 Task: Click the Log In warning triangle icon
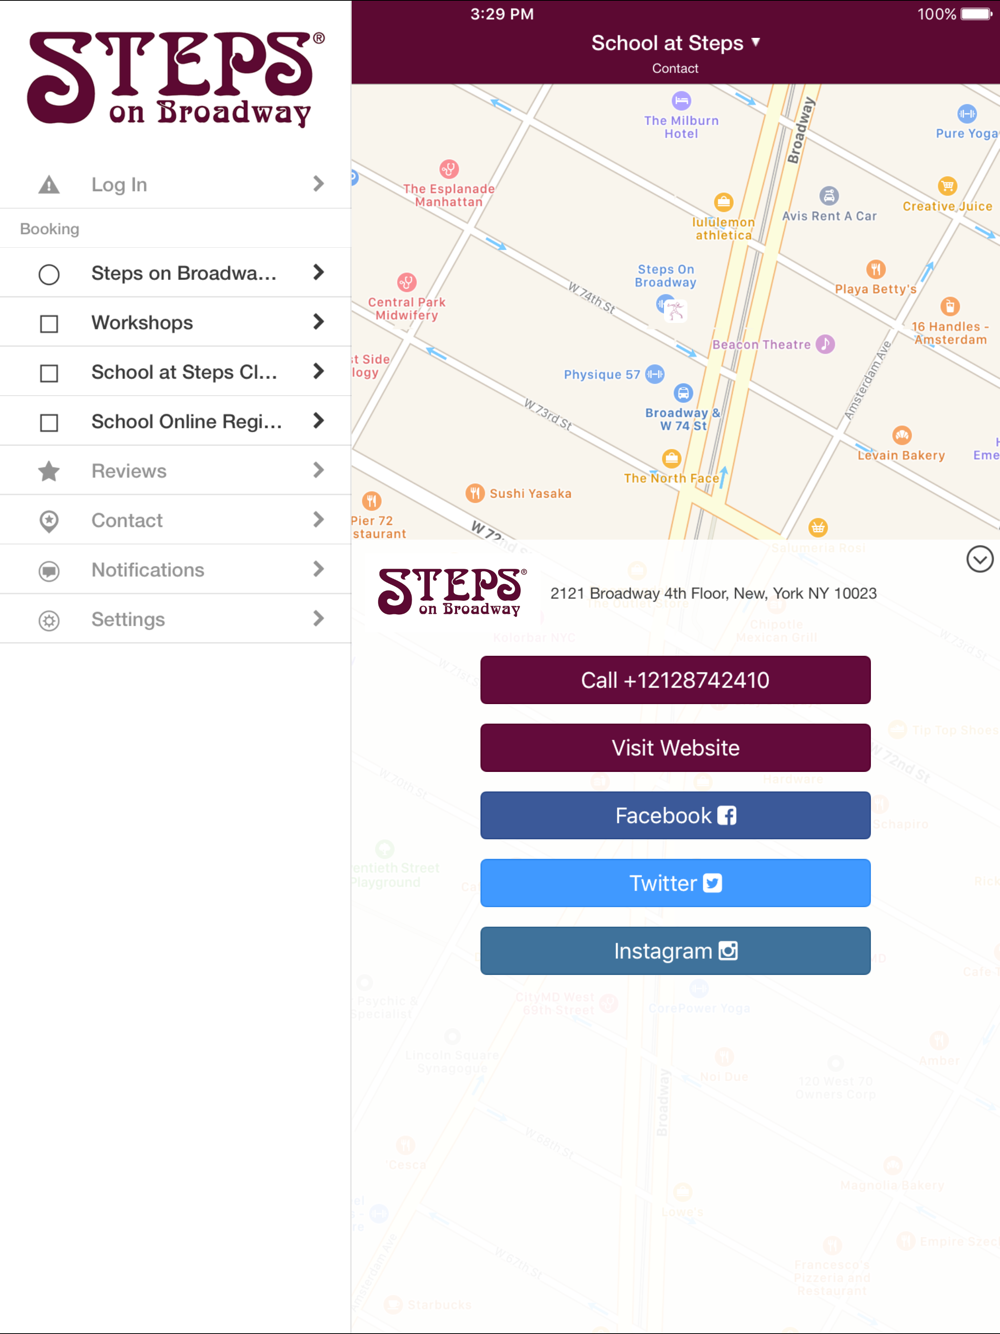(49, 185)
